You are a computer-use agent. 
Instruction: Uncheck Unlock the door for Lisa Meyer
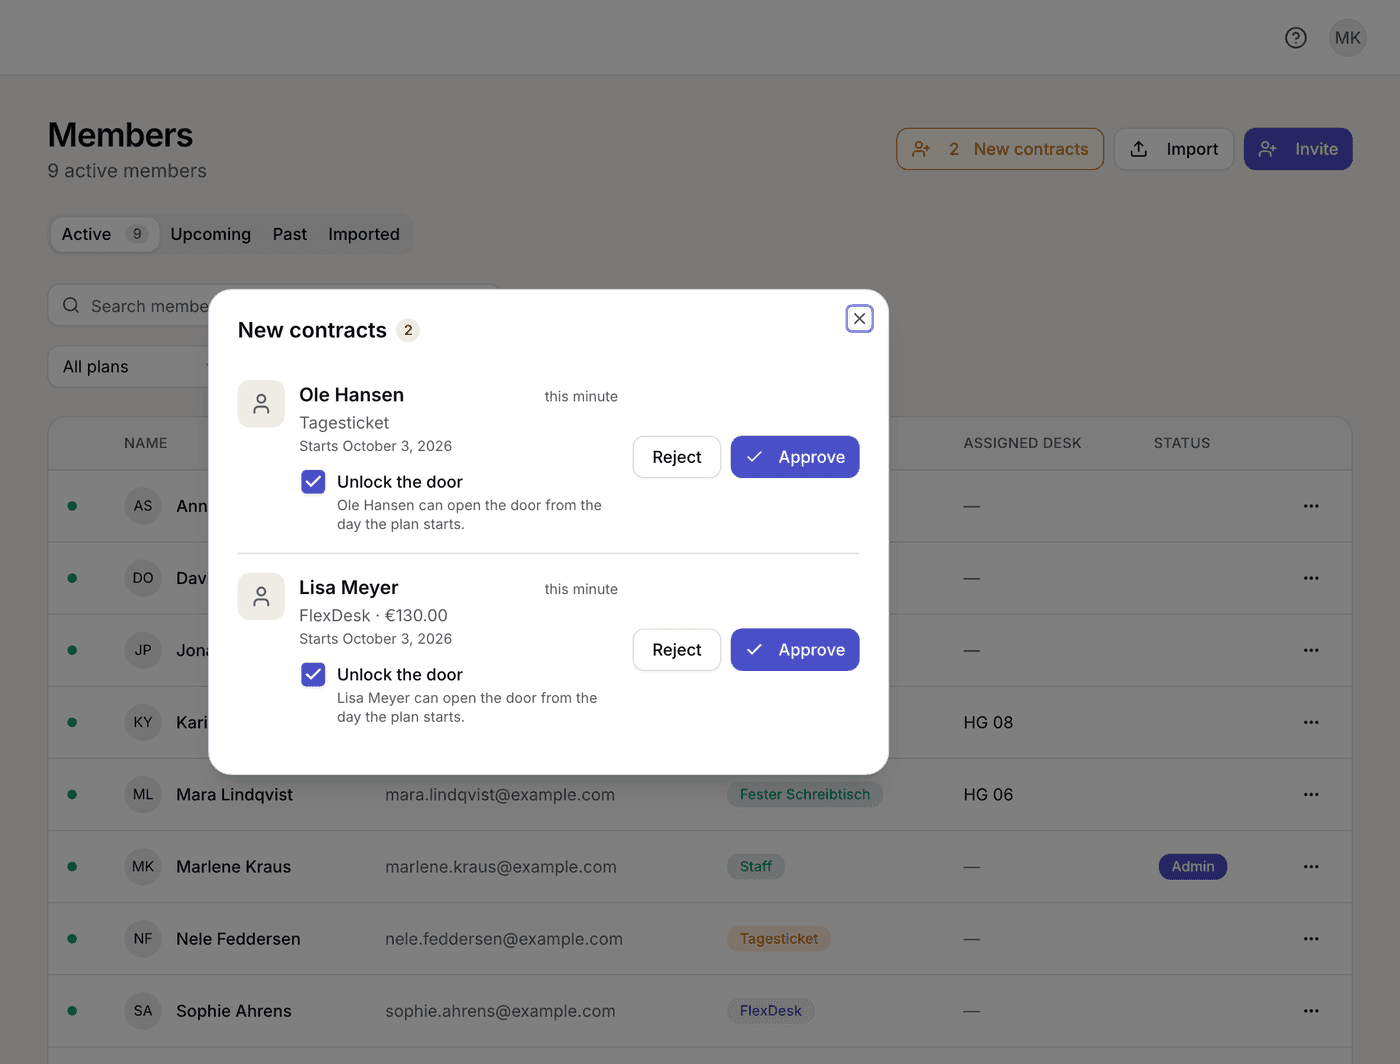(x=313, y=675)
